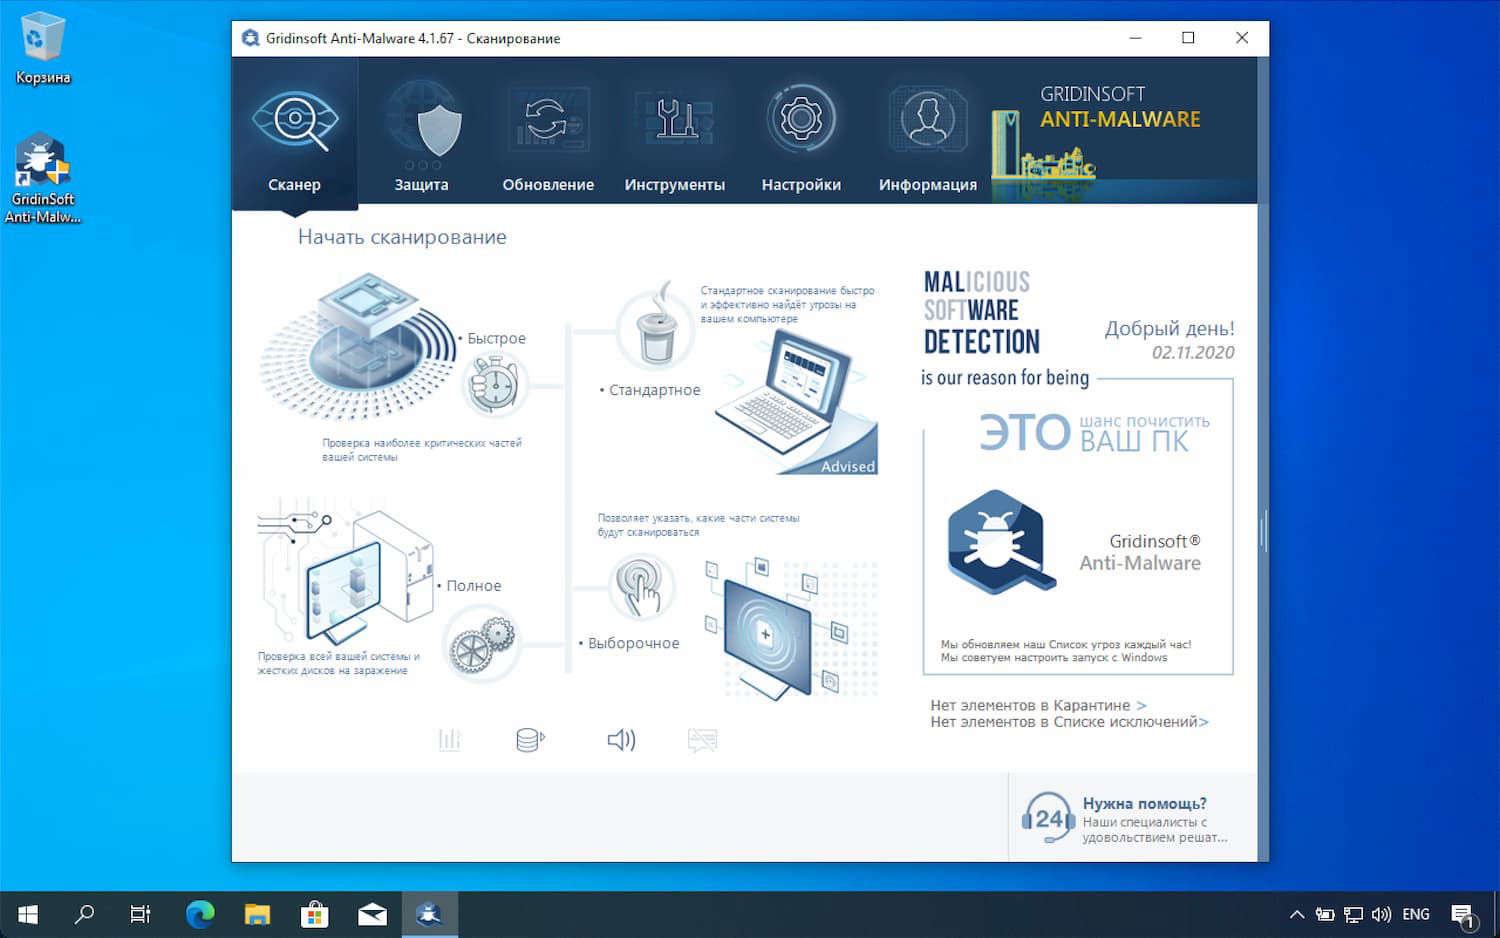Open Gridinsoft Anti-Malware from the taskbar
Image resolution: width=1500 pixels, height=938 pixels.
click(429, 913)
